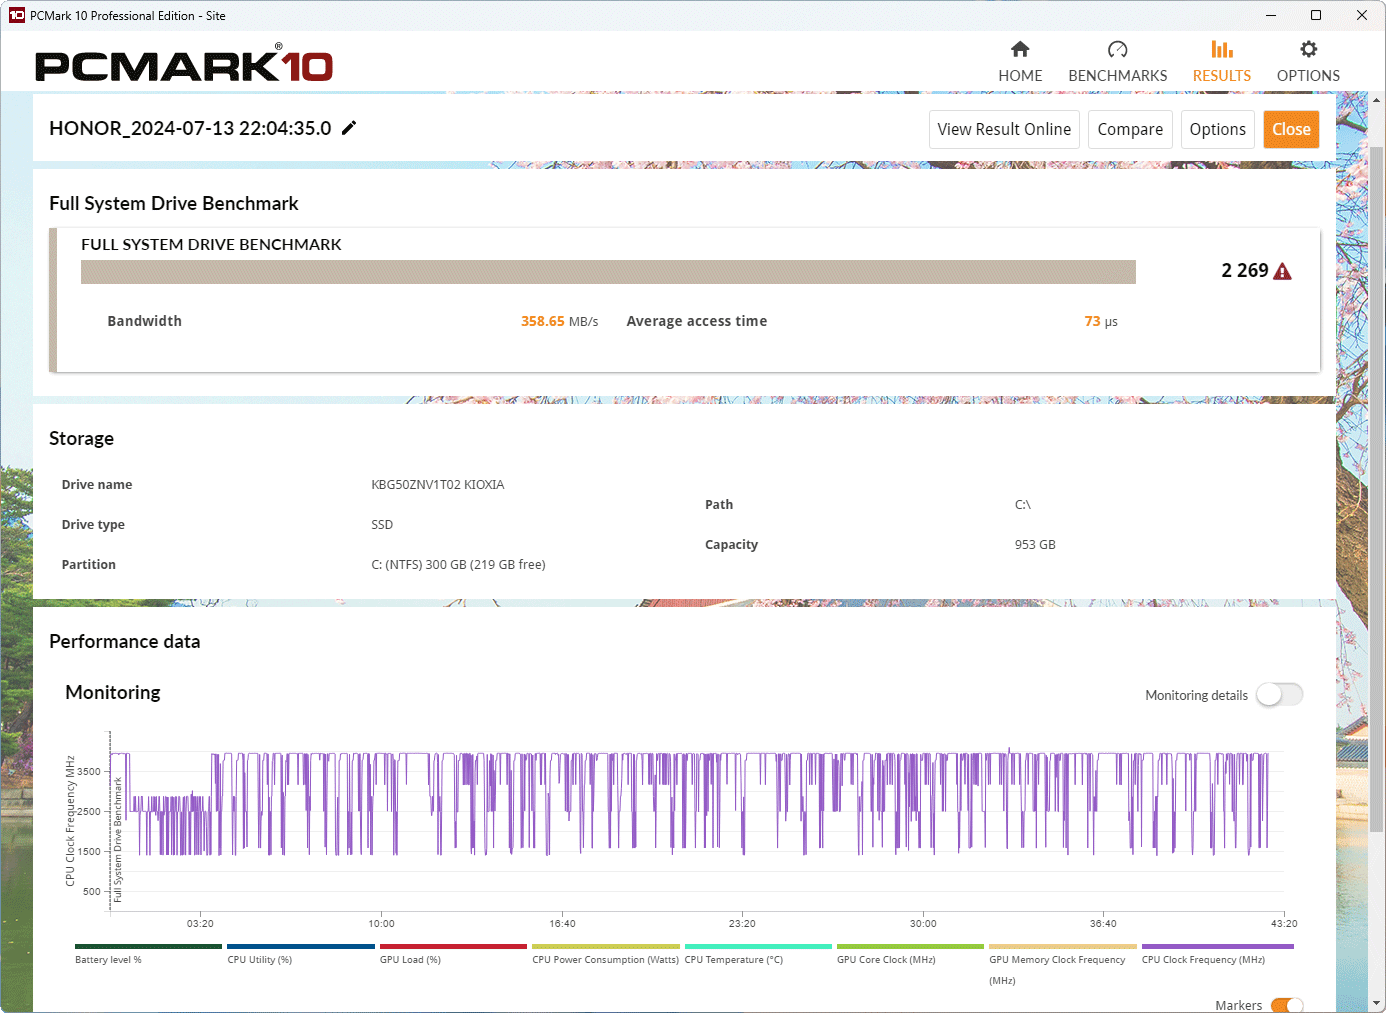The width and height of the screenshot is (1386, 1013).
Task: Click the 2 269 score value
Action: click(x=1244, y=271)
